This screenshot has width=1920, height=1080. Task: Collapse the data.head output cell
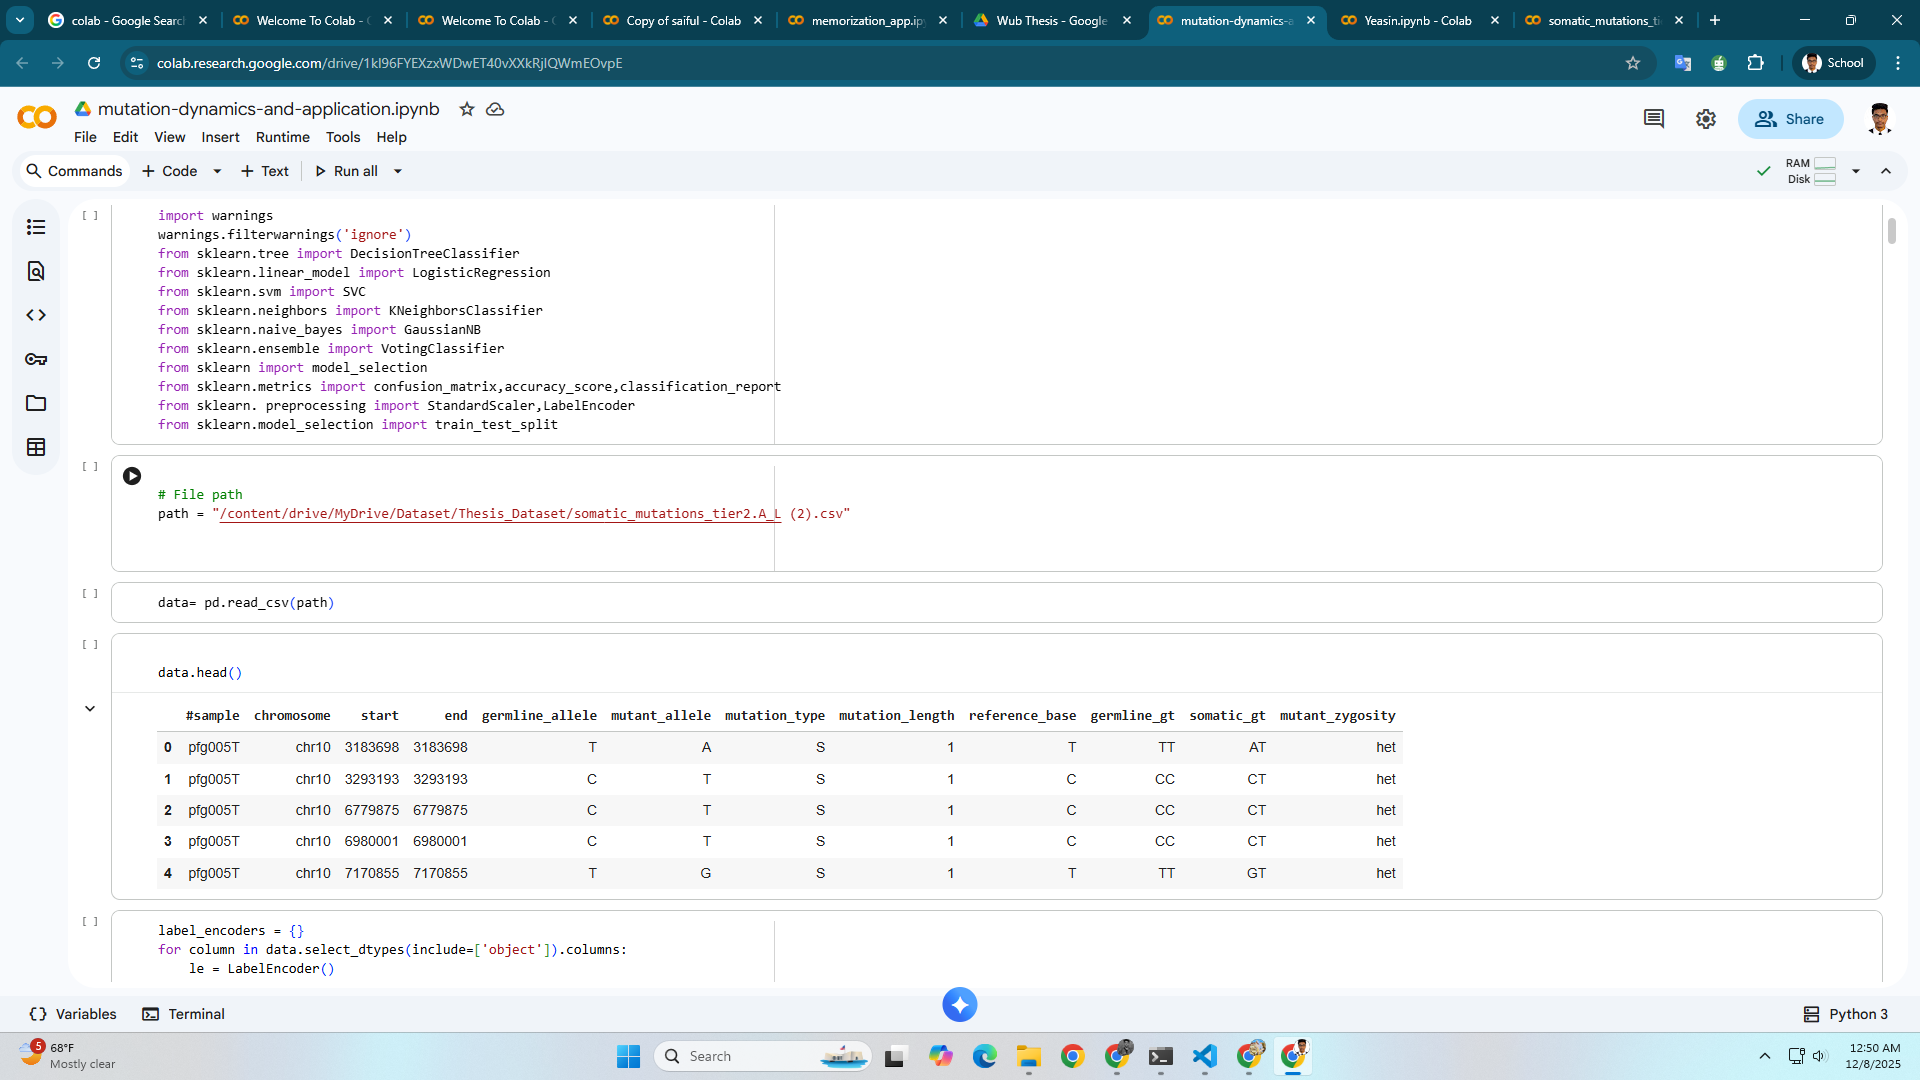(x=90, y=708)
